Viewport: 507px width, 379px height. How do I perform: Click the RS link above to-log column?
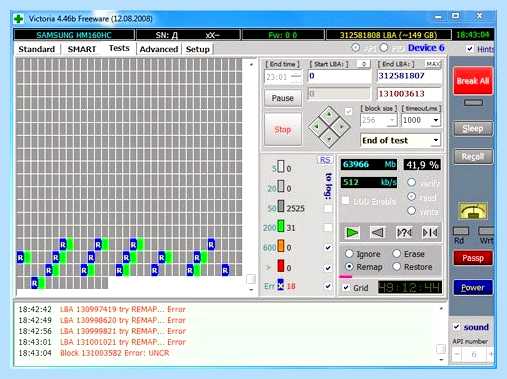pyautogui.click(x=325, y=160)
